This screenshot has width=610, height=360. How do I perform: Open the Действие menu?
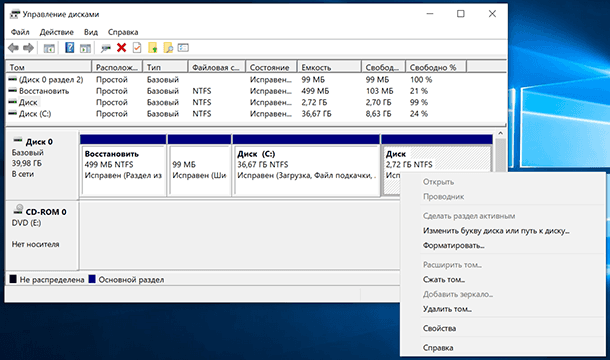click(x=56, y=32)
